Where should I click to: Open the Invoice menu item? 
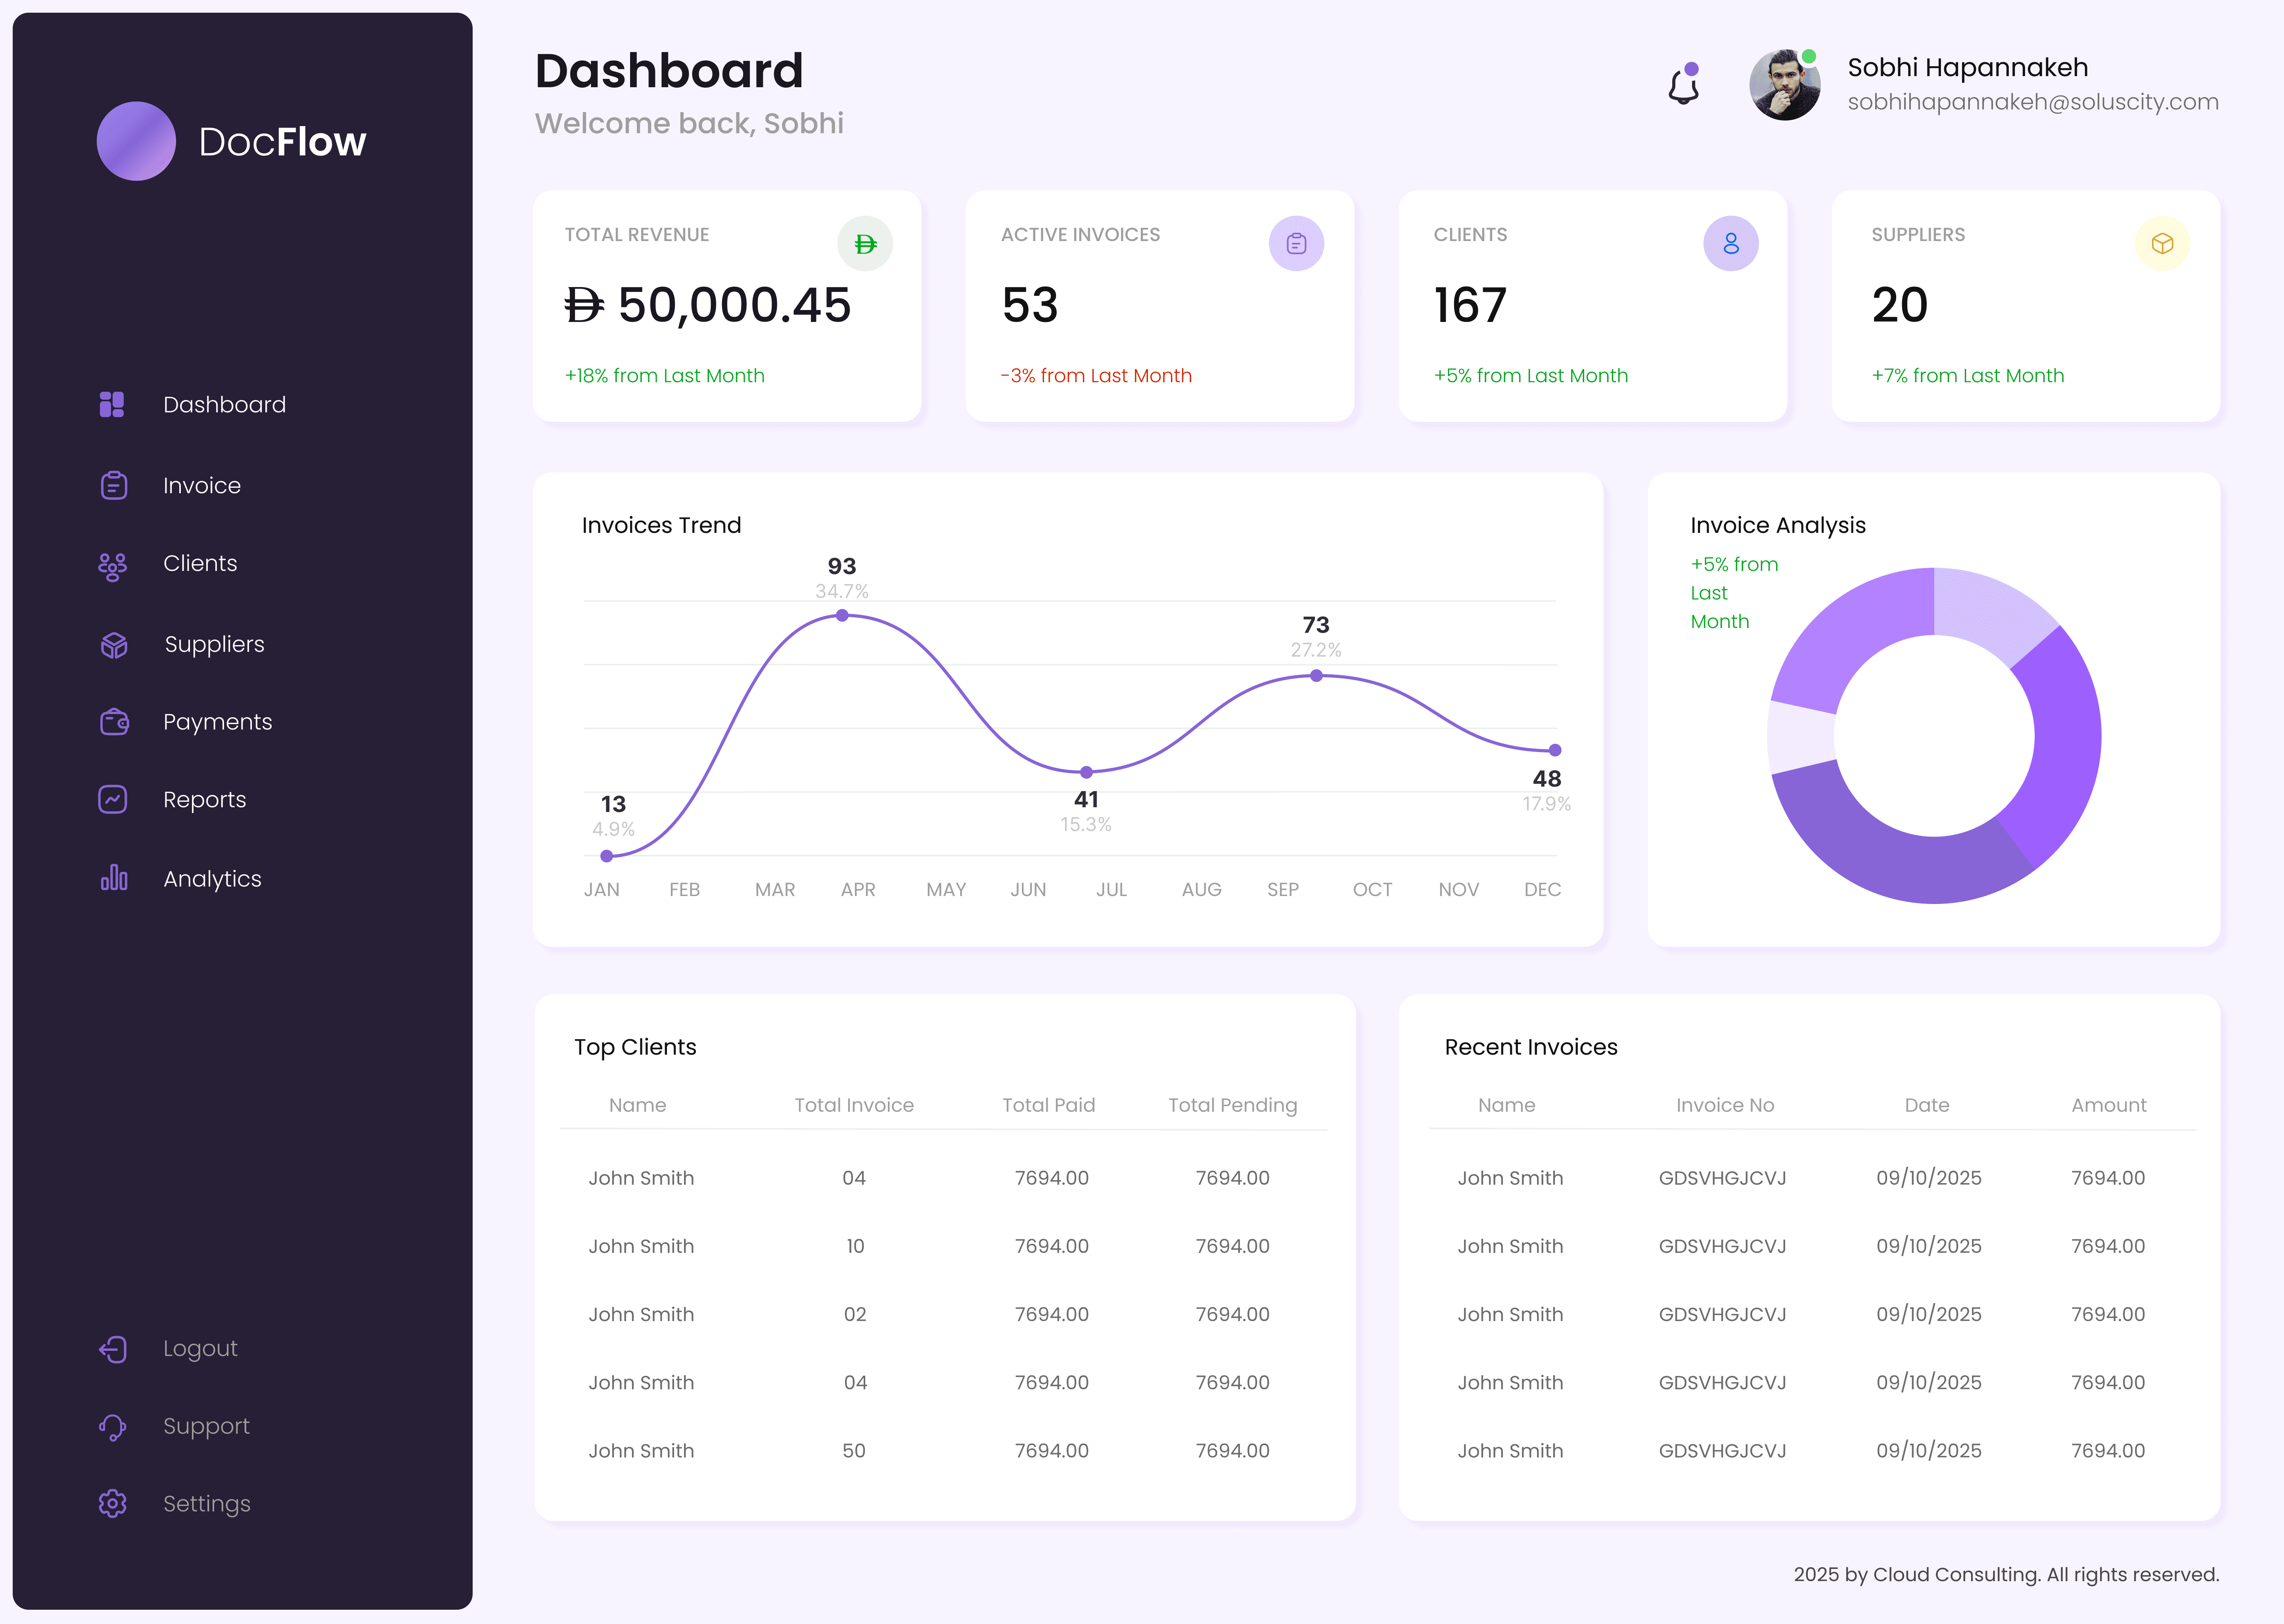click(201, 486)
